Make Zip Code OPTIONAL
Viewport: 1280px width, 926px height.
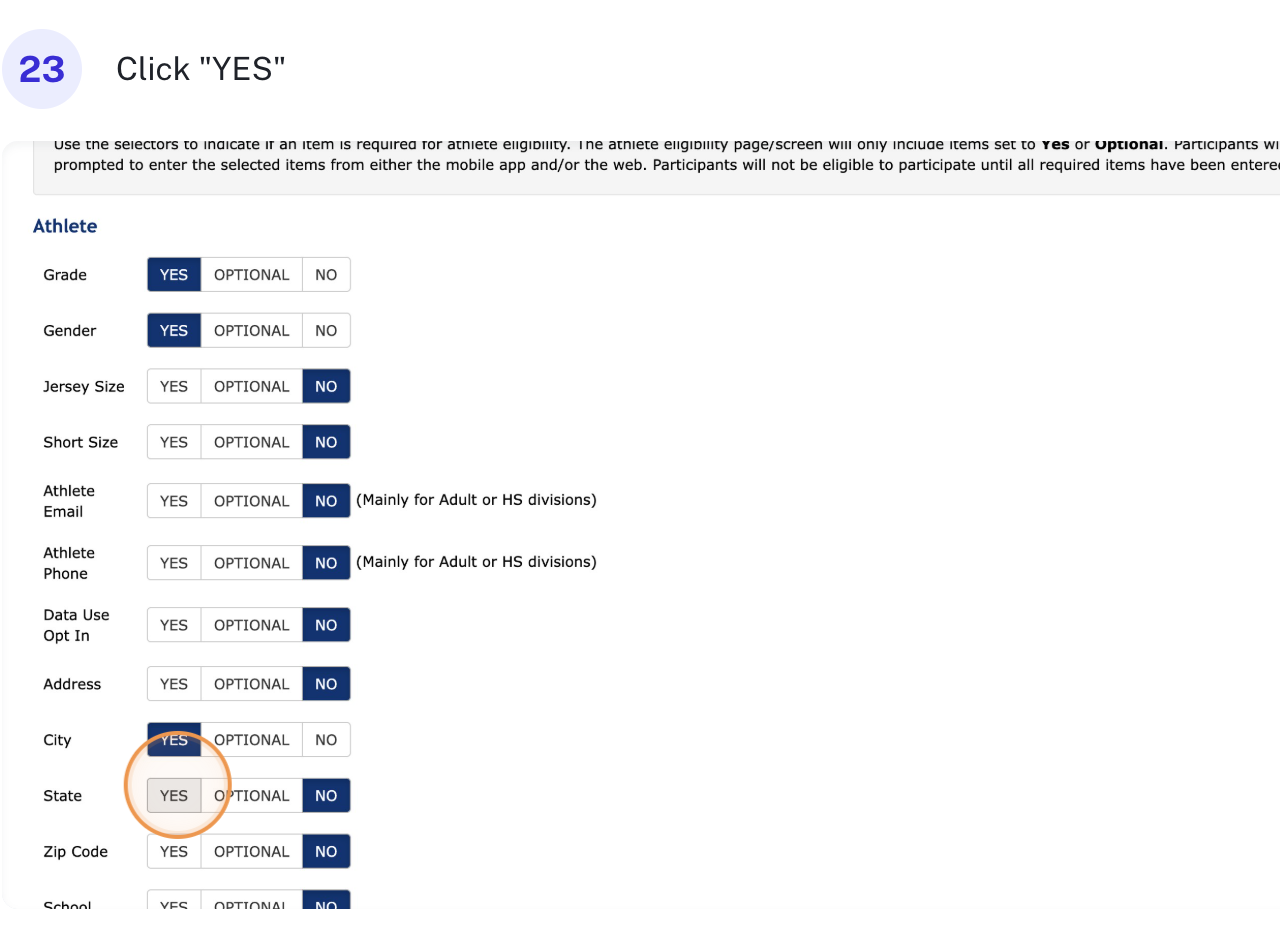[x=251, y=852]
